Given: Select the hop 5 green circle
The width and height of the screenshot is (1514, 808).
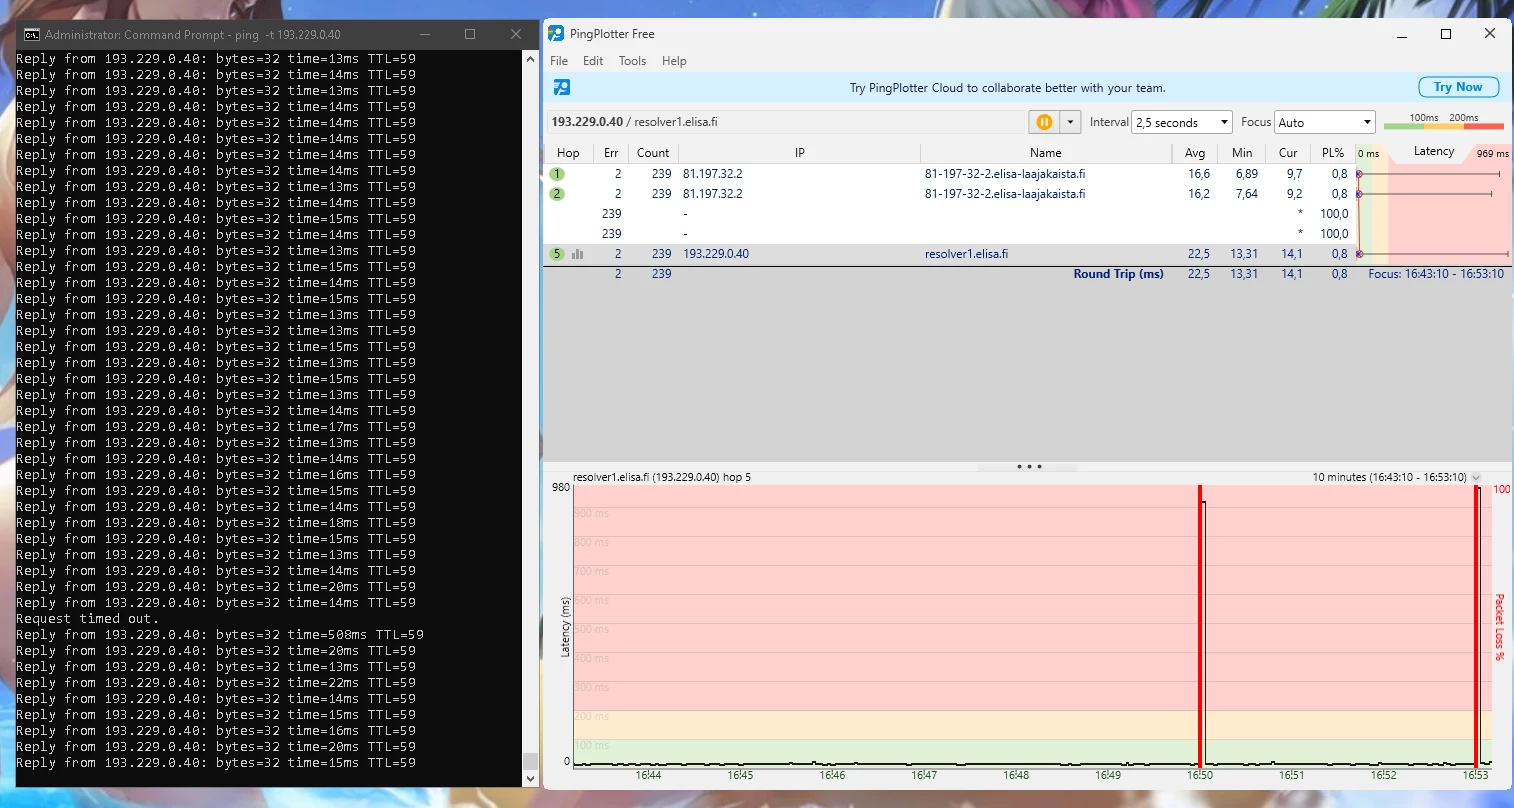Looking at the screenshot, I should point(558,254).
